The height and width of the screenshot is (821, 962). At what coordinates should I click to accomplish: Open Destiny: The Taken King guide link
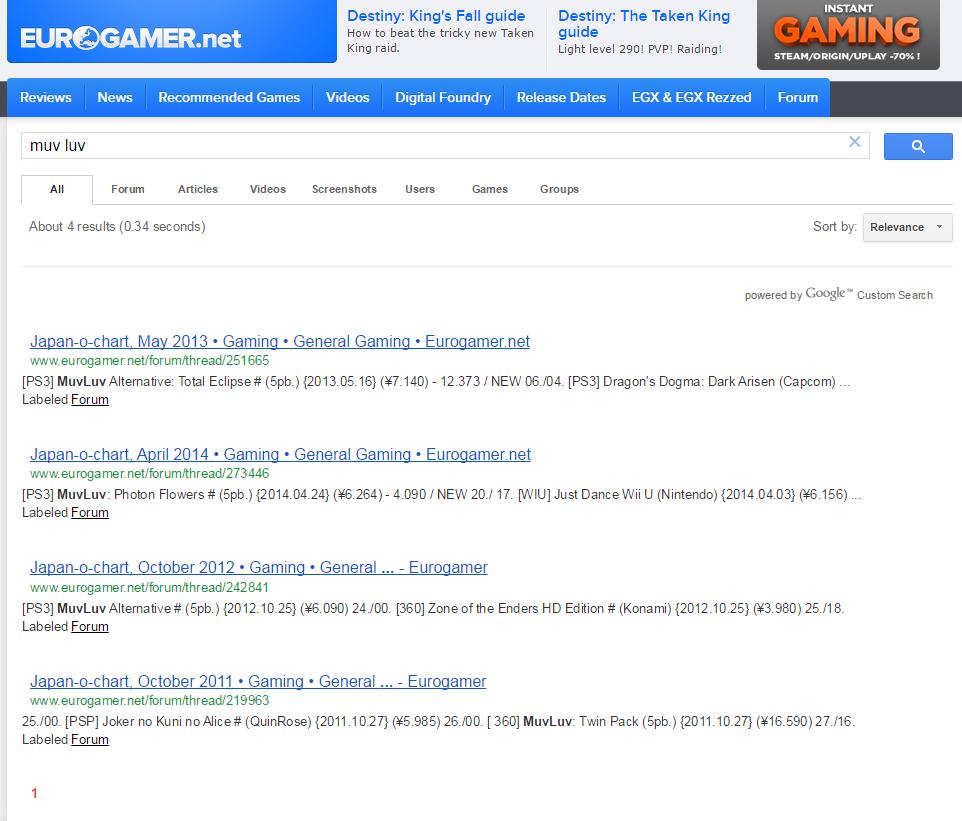[644, 24]
